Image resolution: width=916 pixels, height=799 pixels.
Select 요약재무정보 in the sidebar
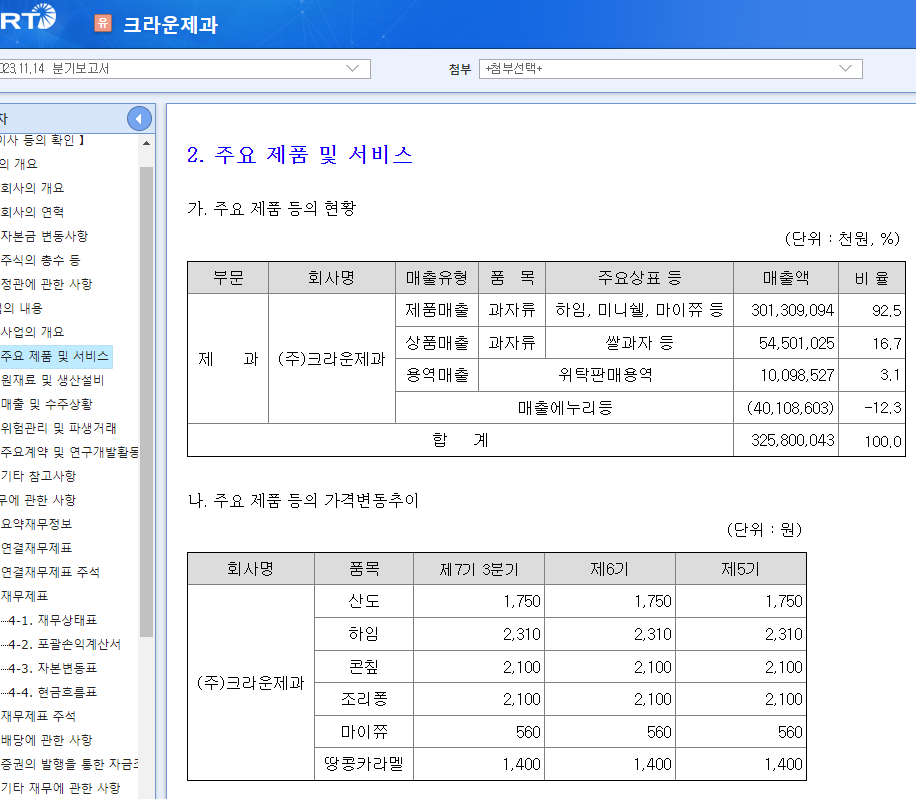[40, 524]
